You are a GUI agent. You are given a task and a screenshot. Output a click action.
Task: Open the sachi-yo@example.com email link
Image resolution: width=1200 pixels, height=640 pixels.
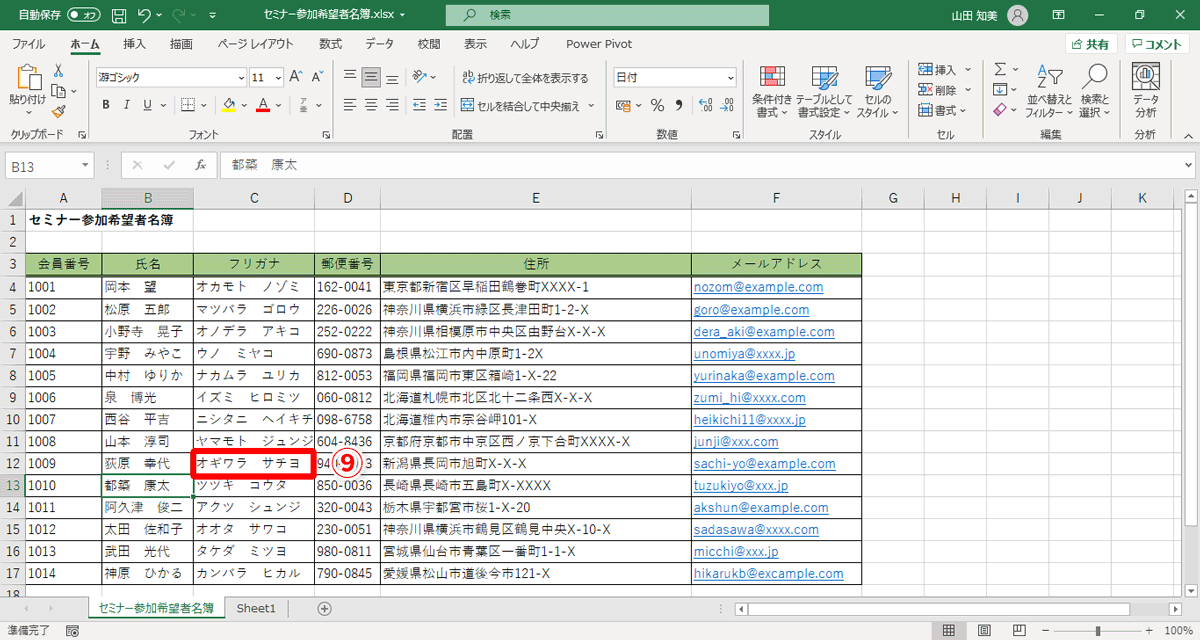tap(766, 464)
